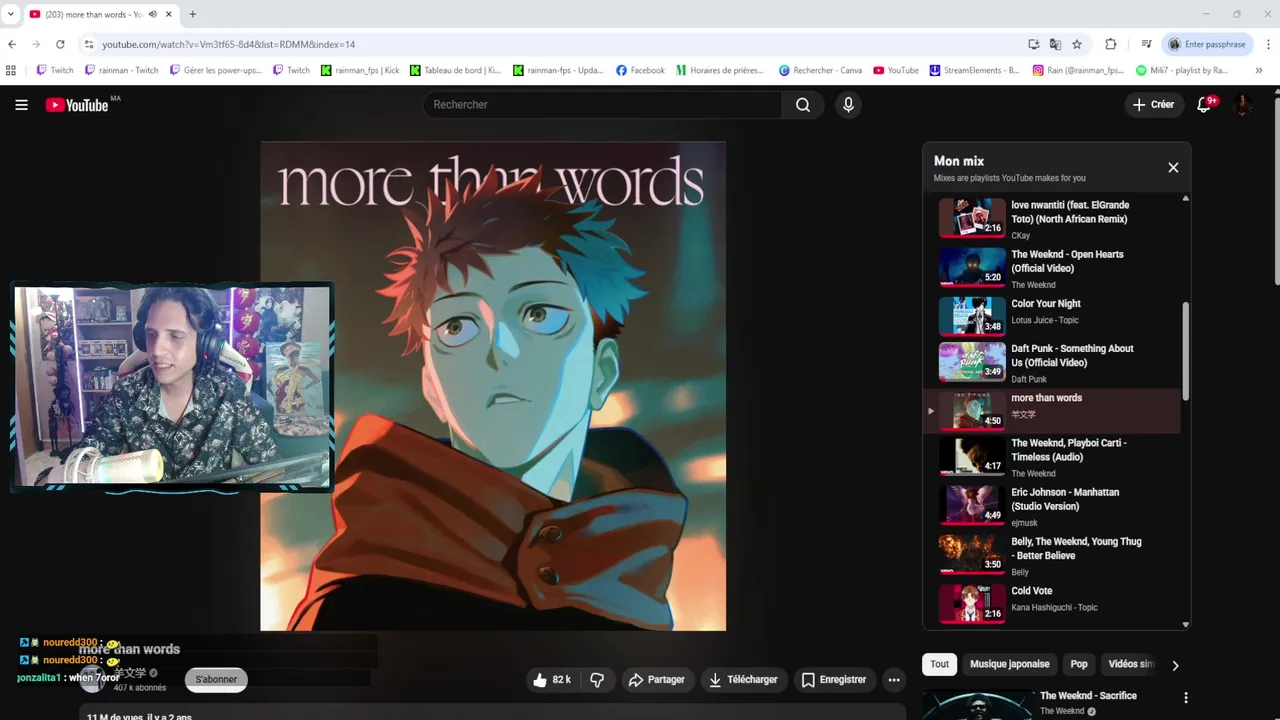Mute the tab via speaker icon

[x=152, y=14]
